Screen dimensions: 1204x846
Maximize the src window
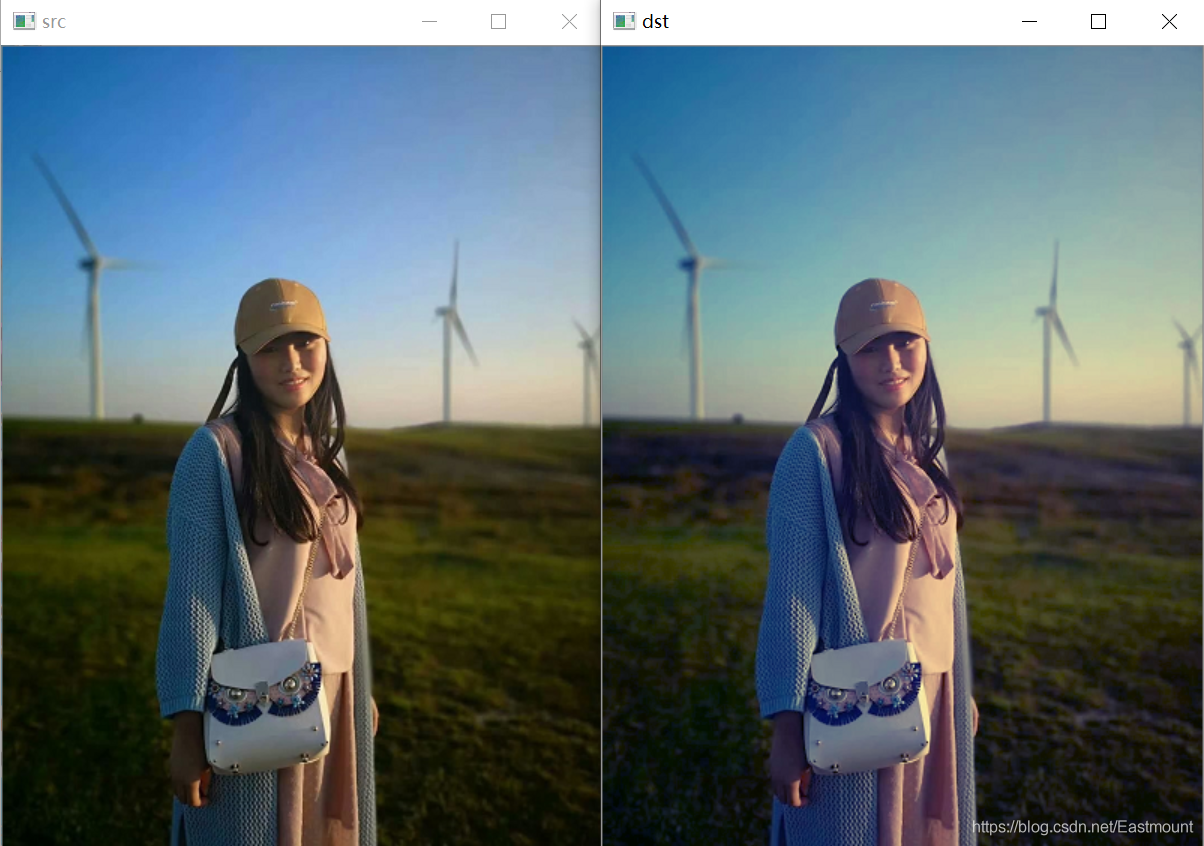point(499,22)
